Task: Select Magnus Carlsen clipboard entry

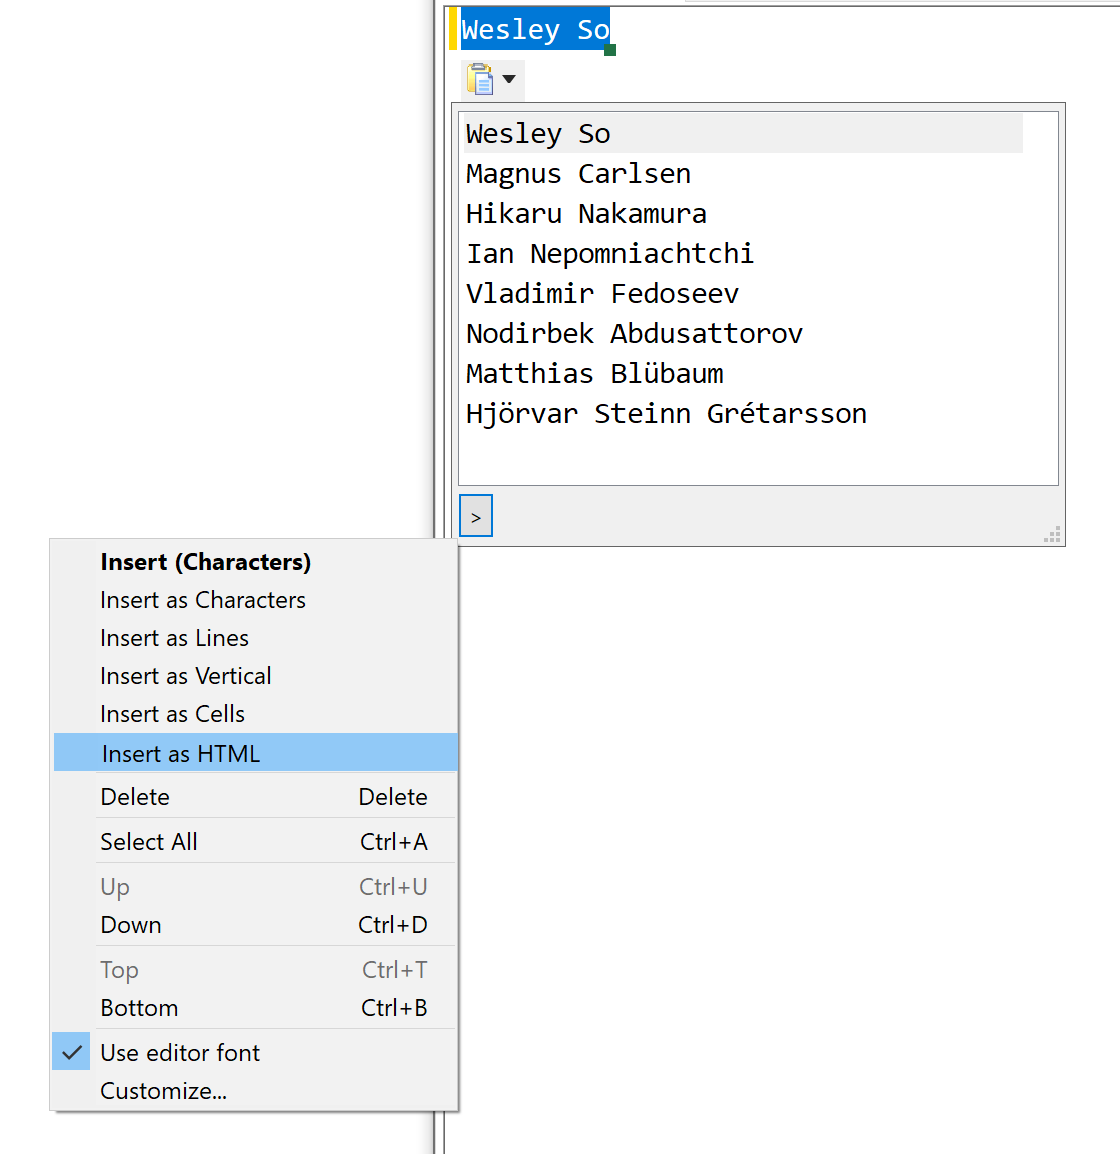Action: 743,174
